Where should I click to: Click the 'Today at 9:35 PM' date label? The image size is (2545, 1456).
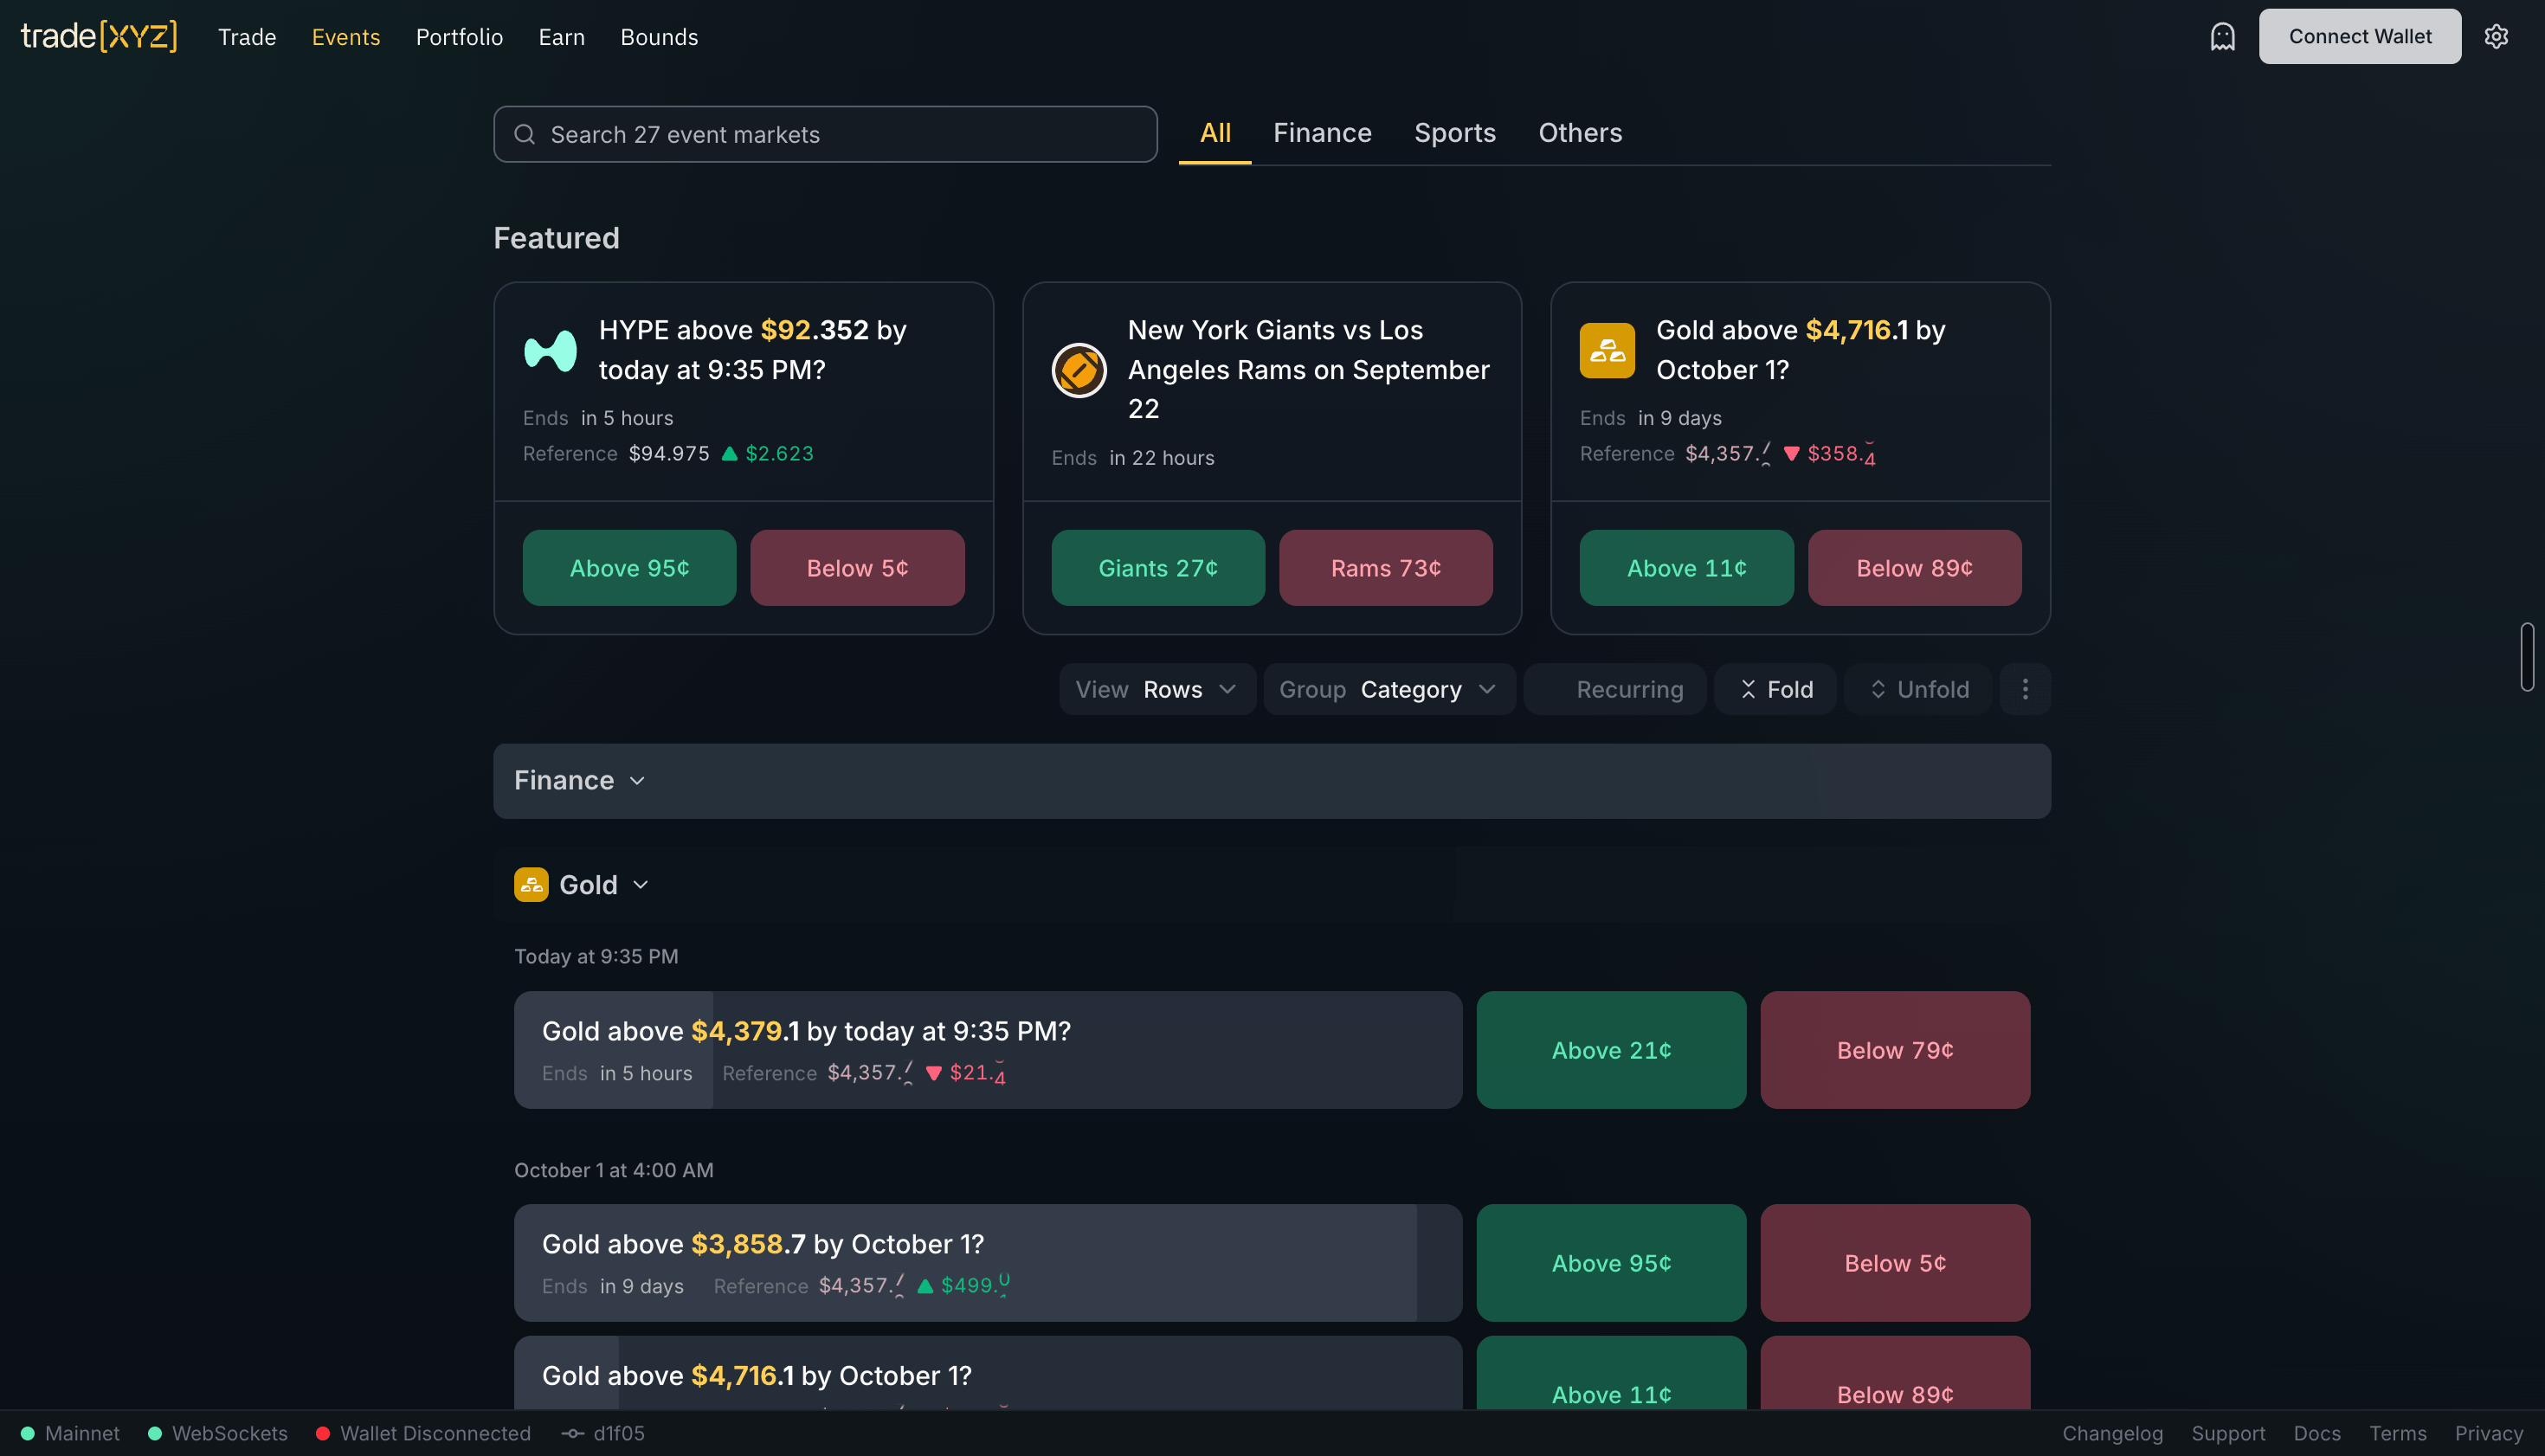coord(596,956)
